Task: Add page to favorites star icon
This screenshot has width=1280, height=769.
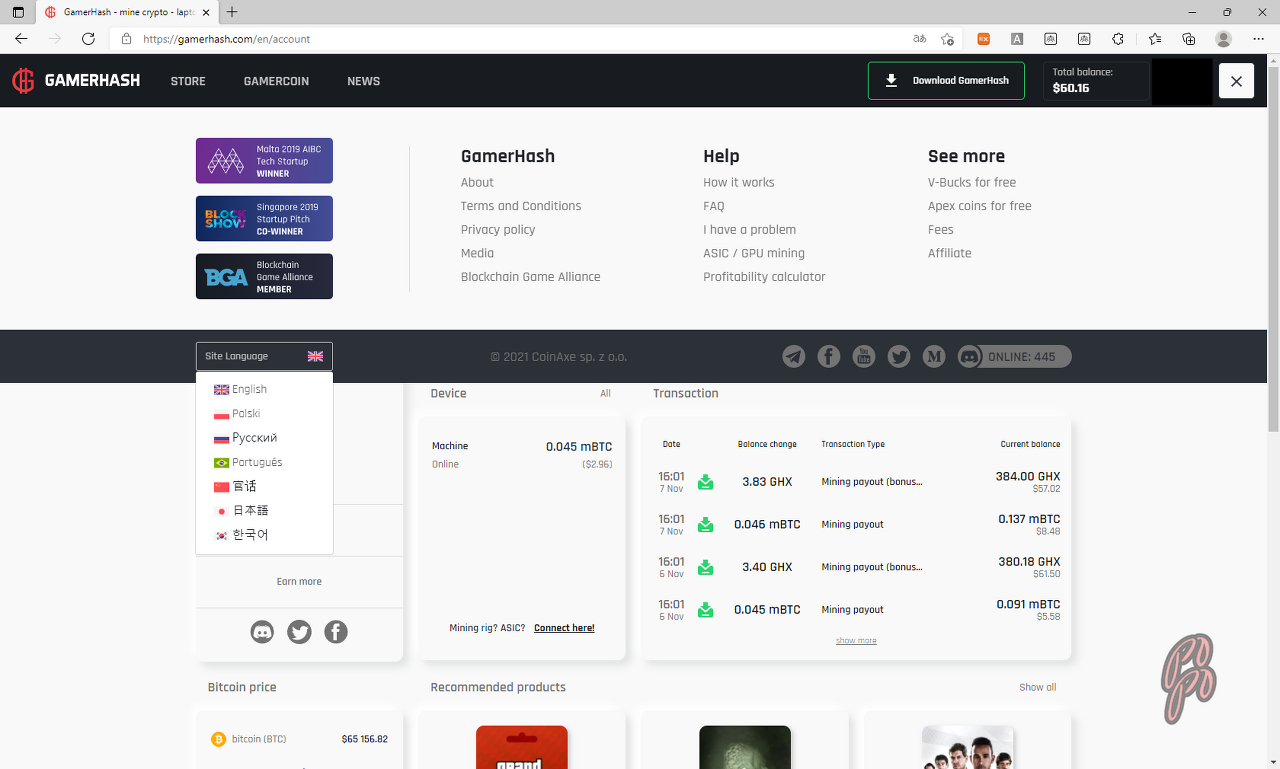Action: [x=947, y=39]
